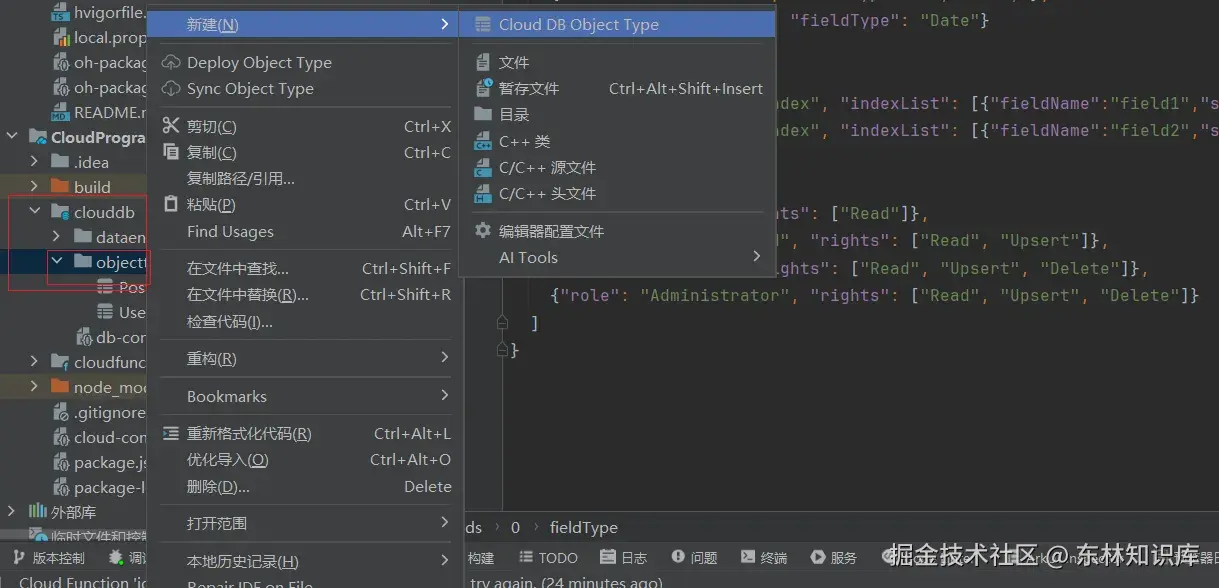Click the Sync Object Type cloud icon

click(171, 88)
